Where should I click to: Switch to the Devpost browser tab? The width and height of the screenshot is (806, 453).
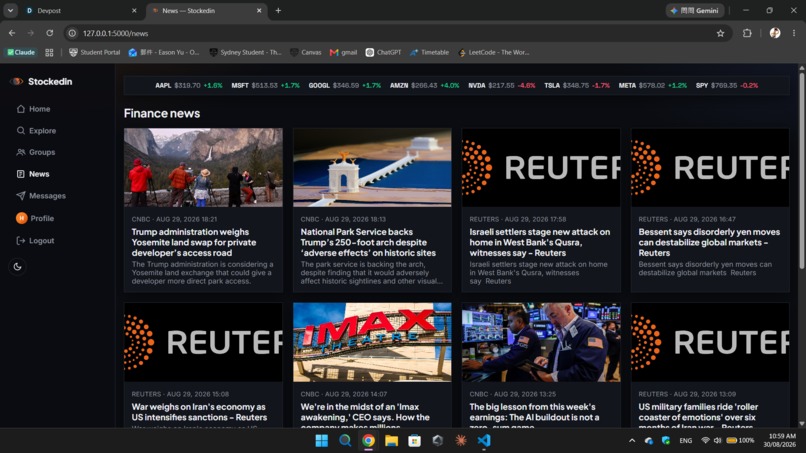tap(80, 10)
